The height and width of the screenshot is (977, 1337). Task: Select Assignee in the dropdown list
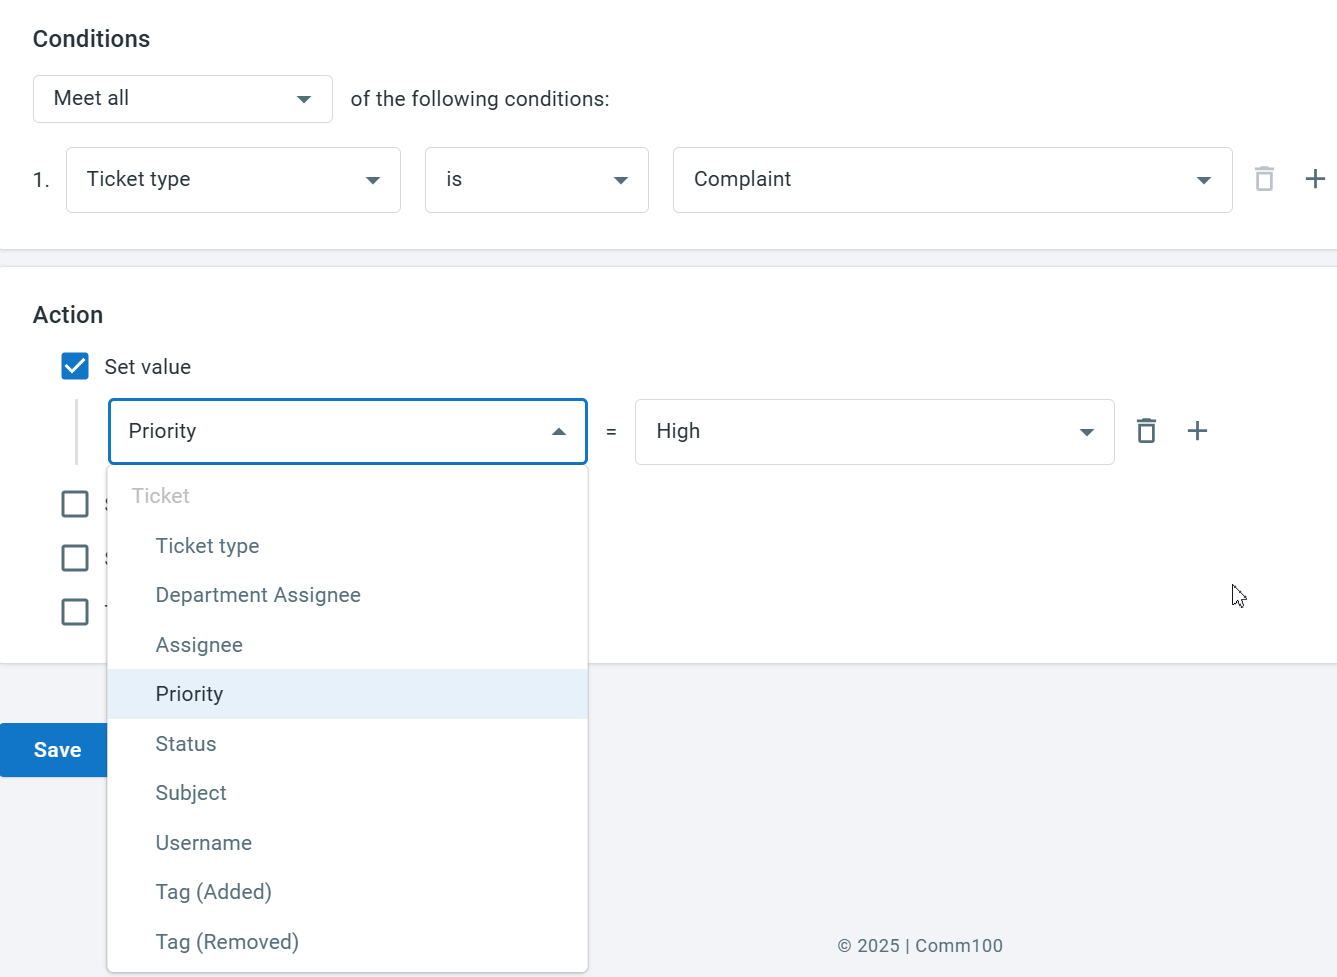[x=348, y=645]
